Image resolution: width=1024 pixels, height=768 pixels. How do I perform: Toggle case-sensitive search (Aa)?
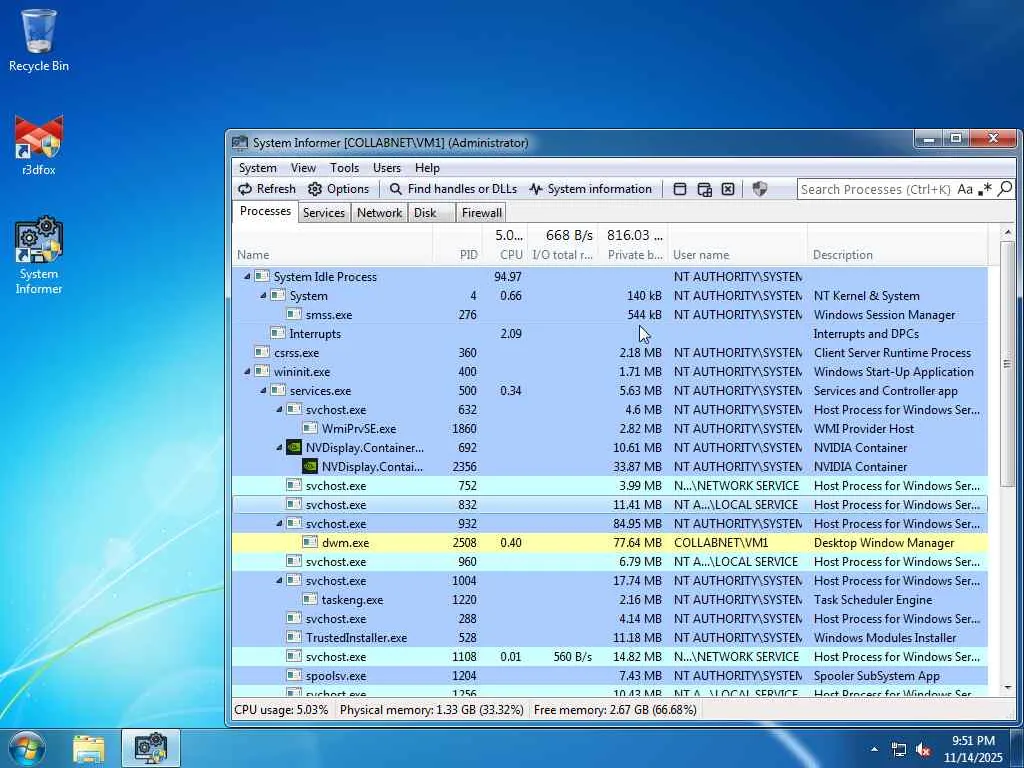[x=965, y=189]
